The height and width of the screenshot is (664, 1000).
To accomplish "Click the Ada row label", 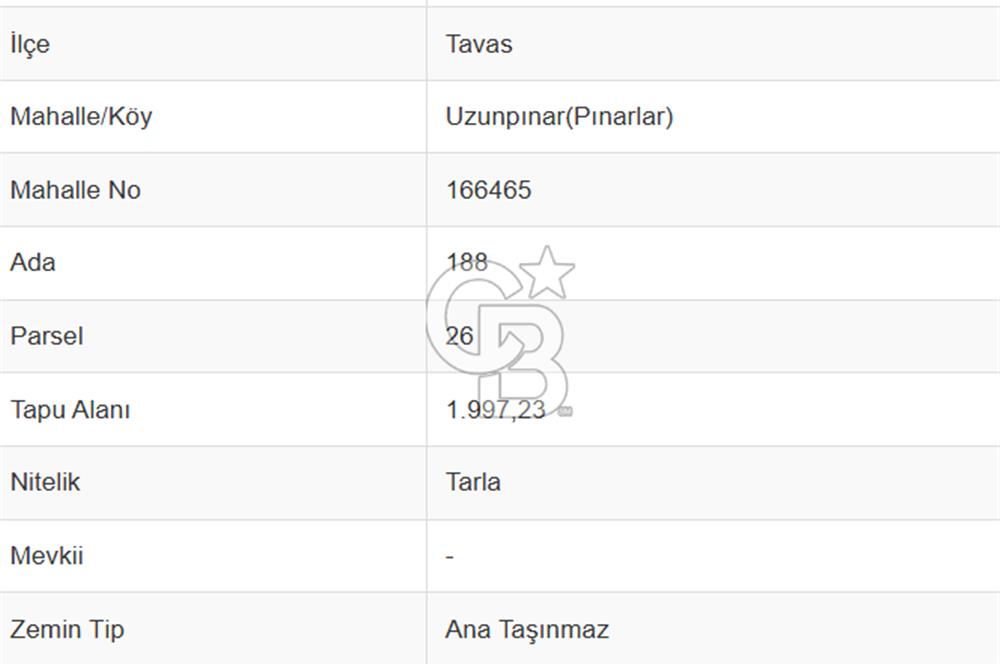I will click(33, 262).
